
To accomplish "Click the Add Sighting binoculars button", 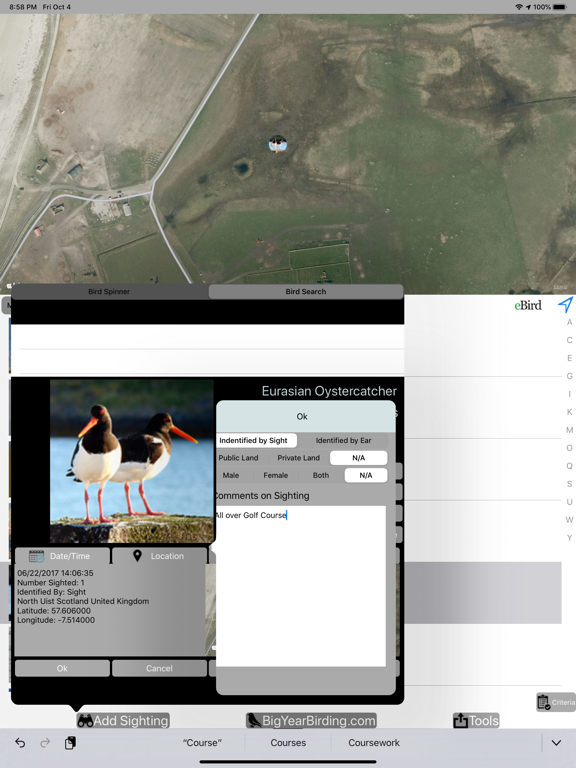I will (123, 720).
